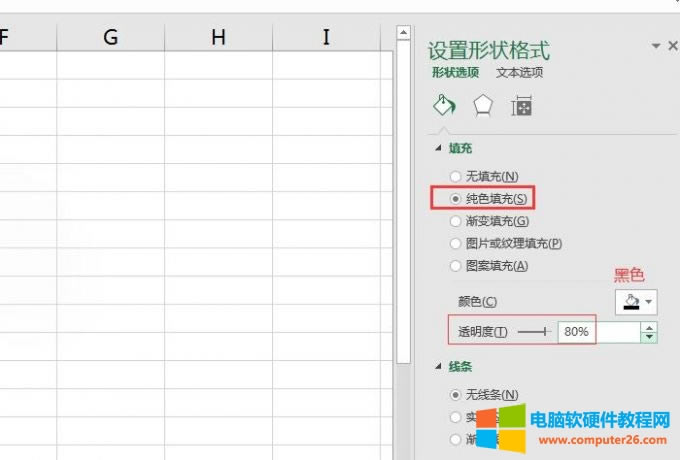Collapse the 填充 section

point(438,148)
